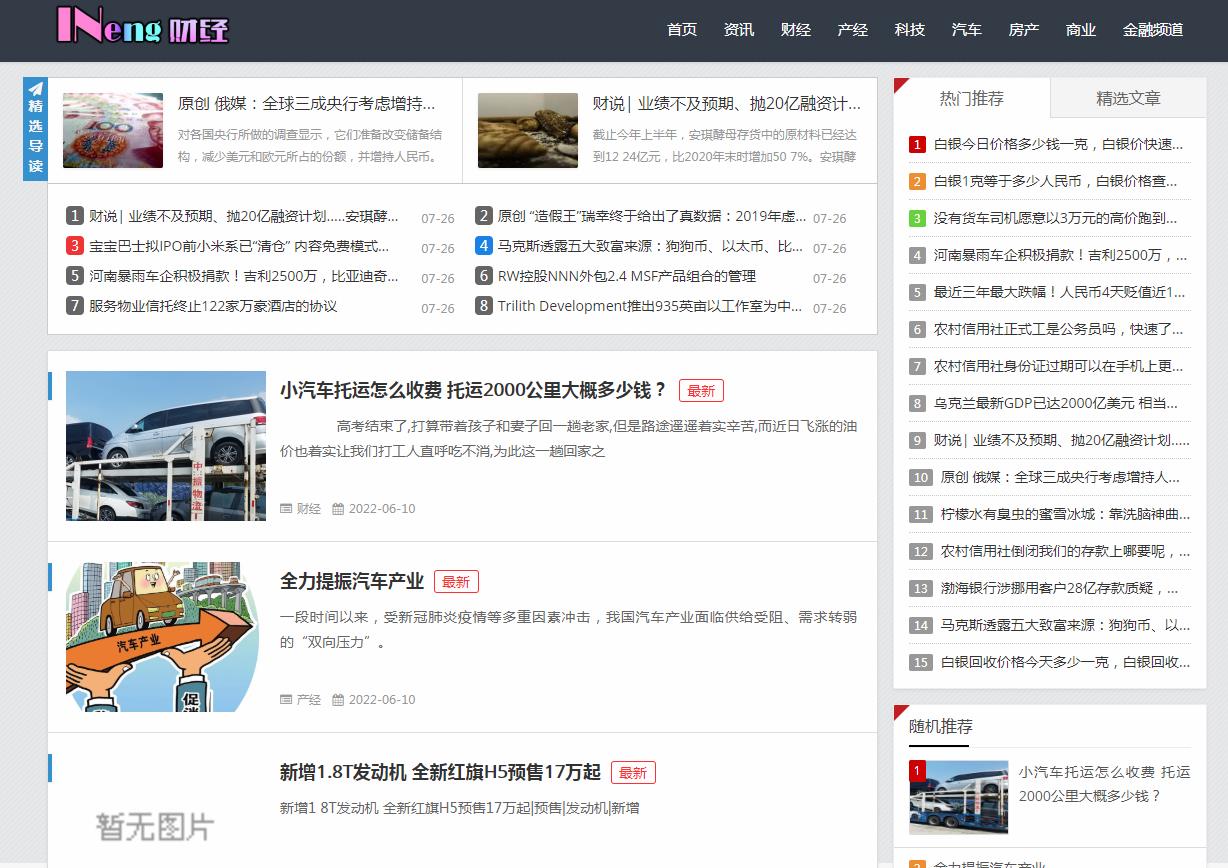The width and height of the screenshot is (1228, 868).
Task: Open hot item 白银回收价格今天多少一克
Action: point(1066,662)
